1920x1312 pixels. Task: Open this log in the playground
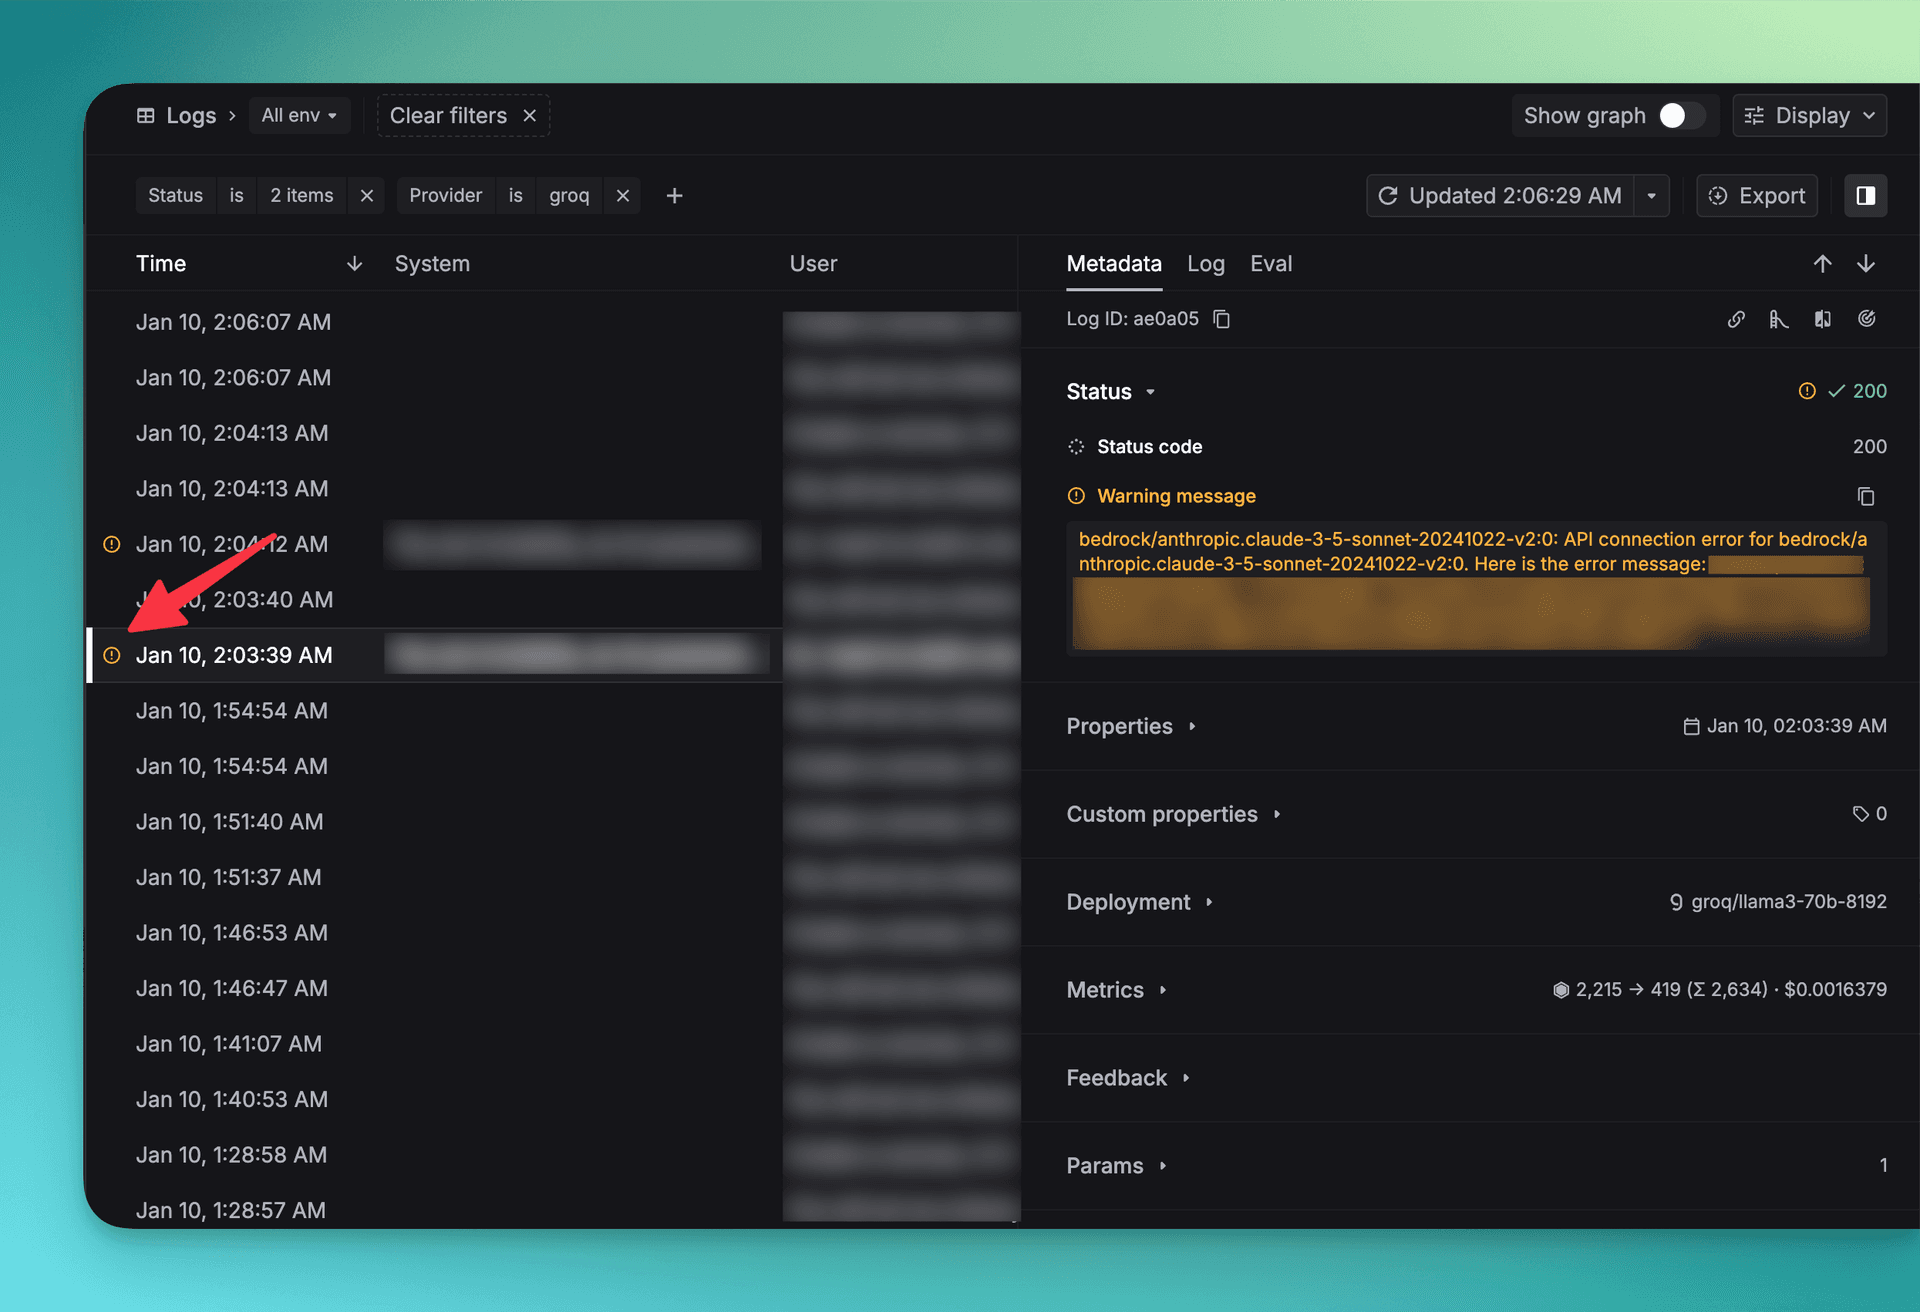(1779, 318)
